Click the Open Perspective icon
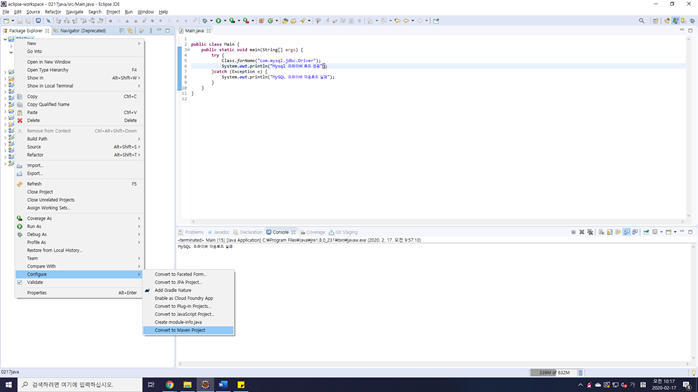Image resolution: width=698 pixels, height=392 pixels. (656, 20)
